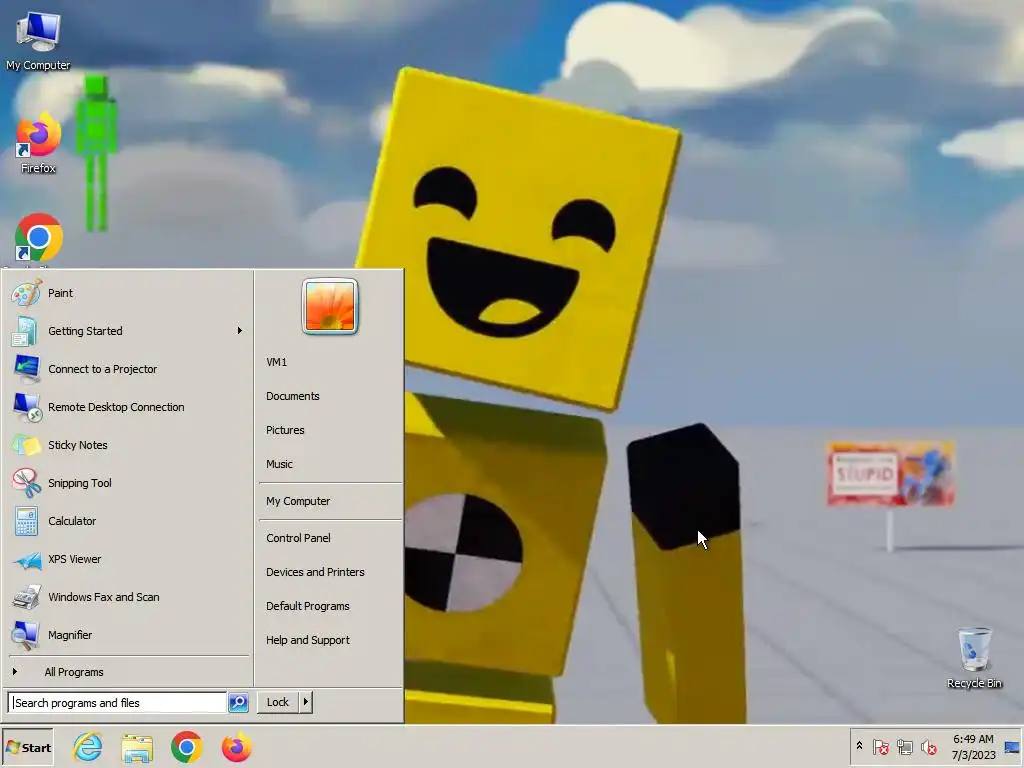Launch Chrome from the taskbar
1024x768 pixels.
[187, 747]
